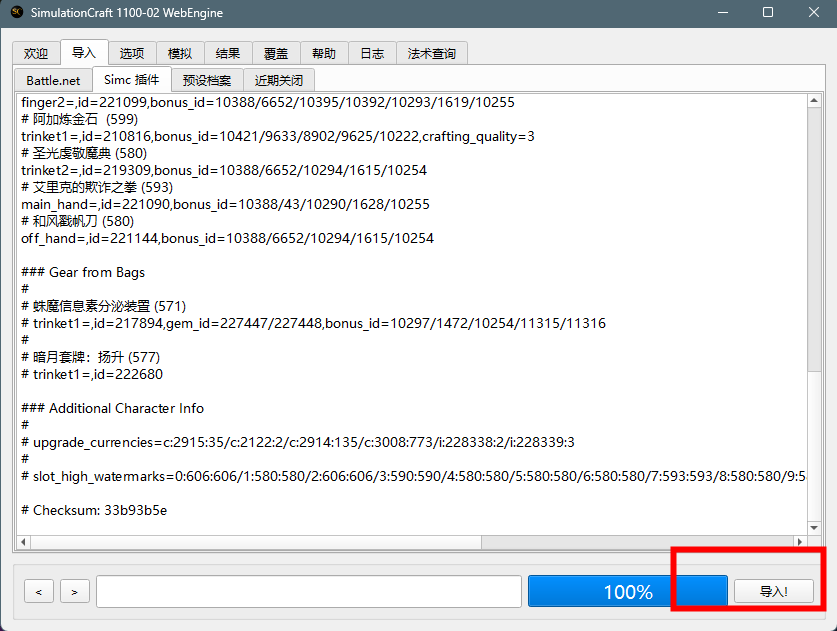837x631 pixels.
Task: Click the '# 圣光虔敬魔典 (580)' line
Action: (84, 153)
